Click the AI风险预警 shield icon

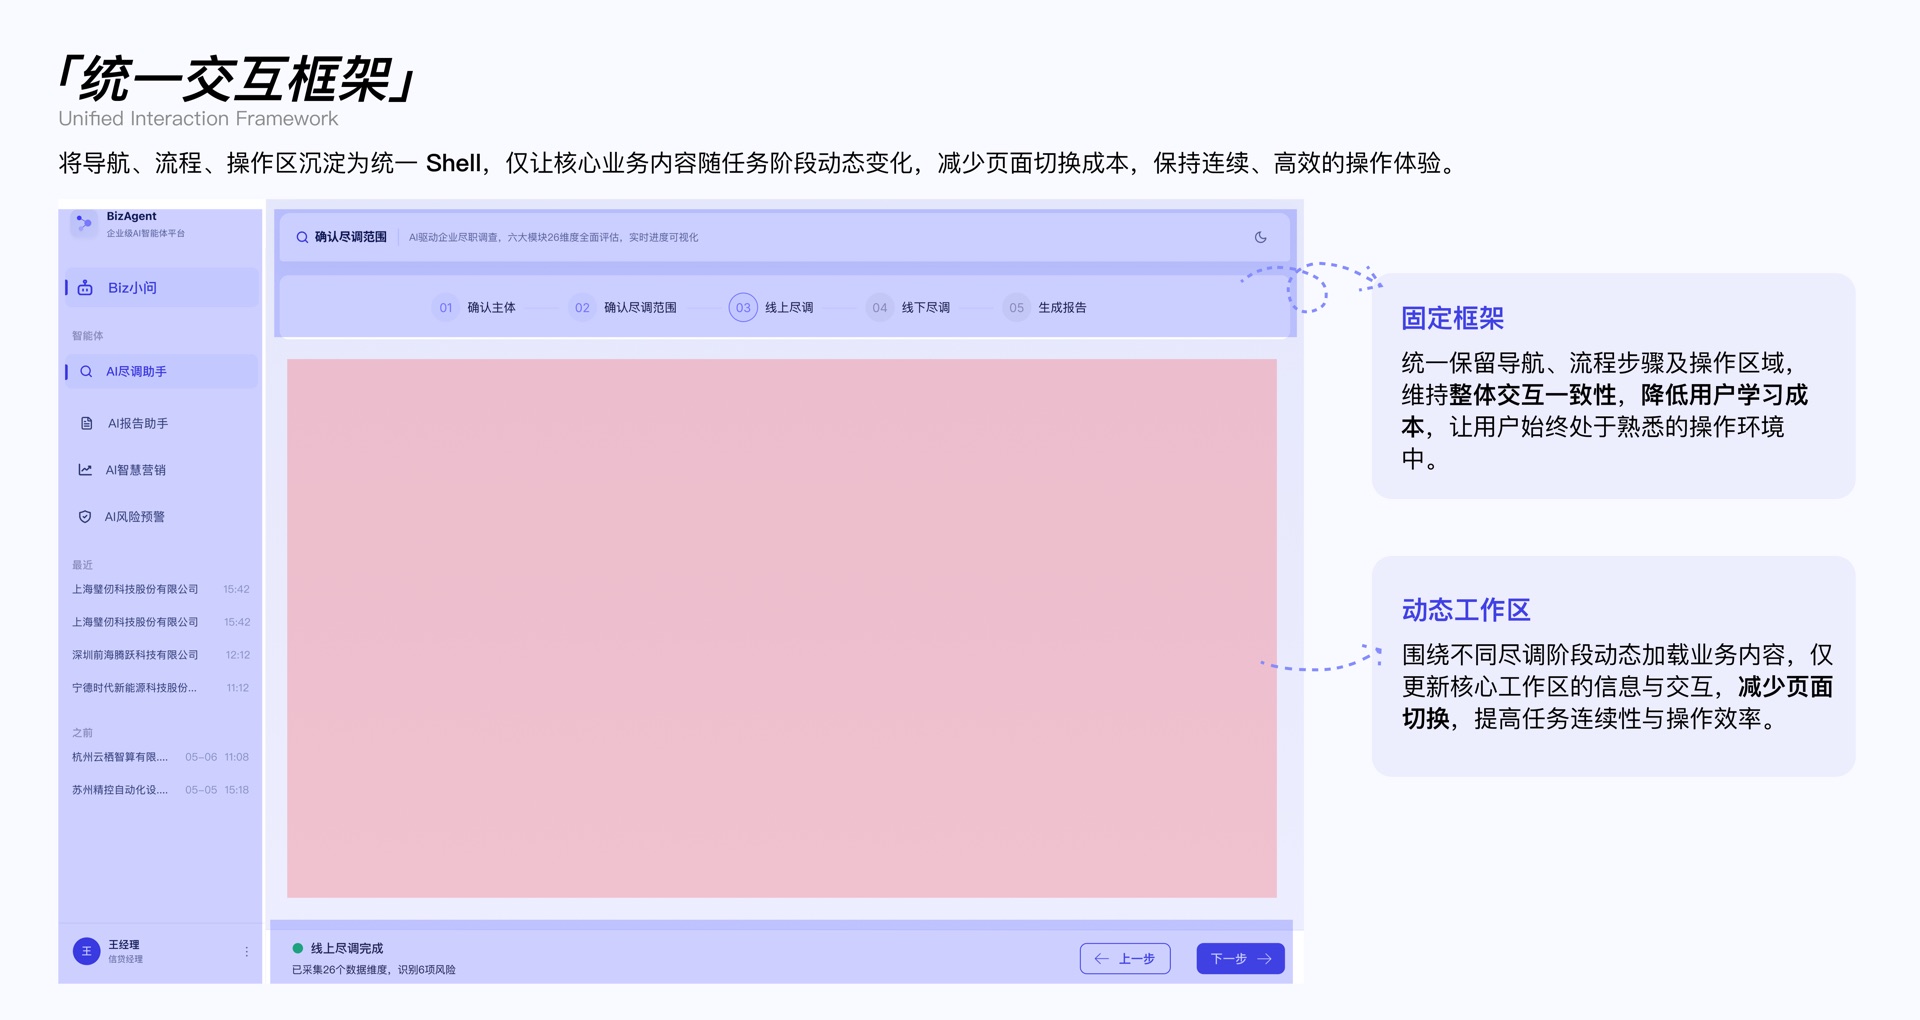click(x=85, y=517)
